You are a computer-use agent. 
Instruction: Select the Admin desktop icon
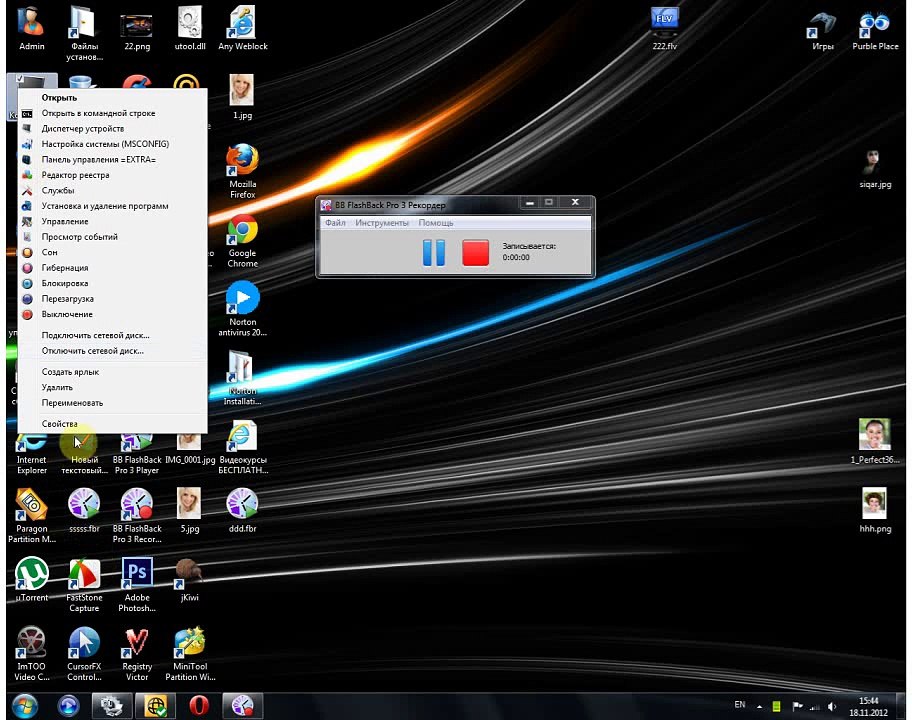click(x=31, y=27)
